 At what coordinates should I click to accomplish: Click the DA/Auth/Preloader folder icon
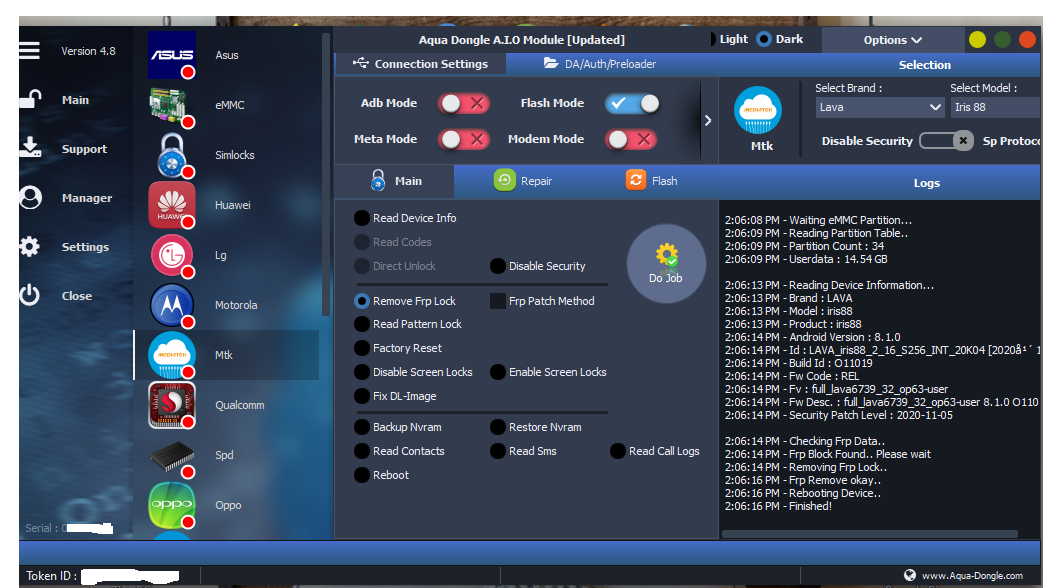[551, 63]
